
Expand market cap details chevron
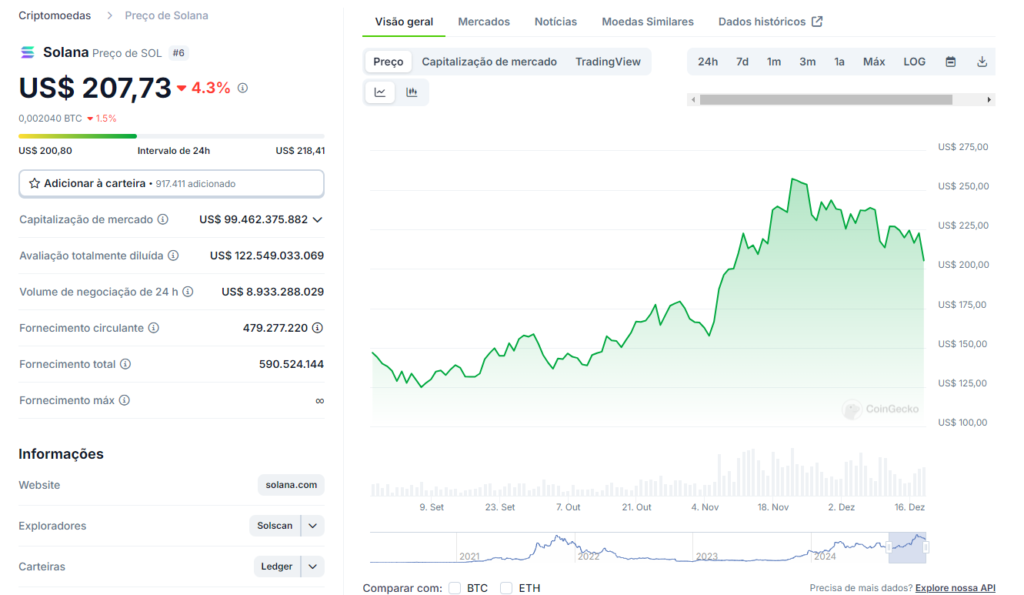click(317, 219)
